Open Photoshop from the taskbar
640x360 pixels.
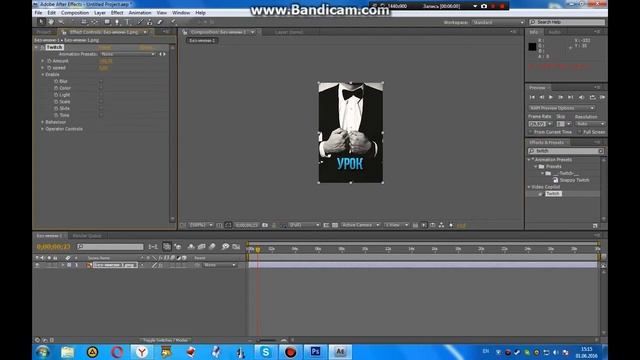pyautogui.click(x=315, y=352)
